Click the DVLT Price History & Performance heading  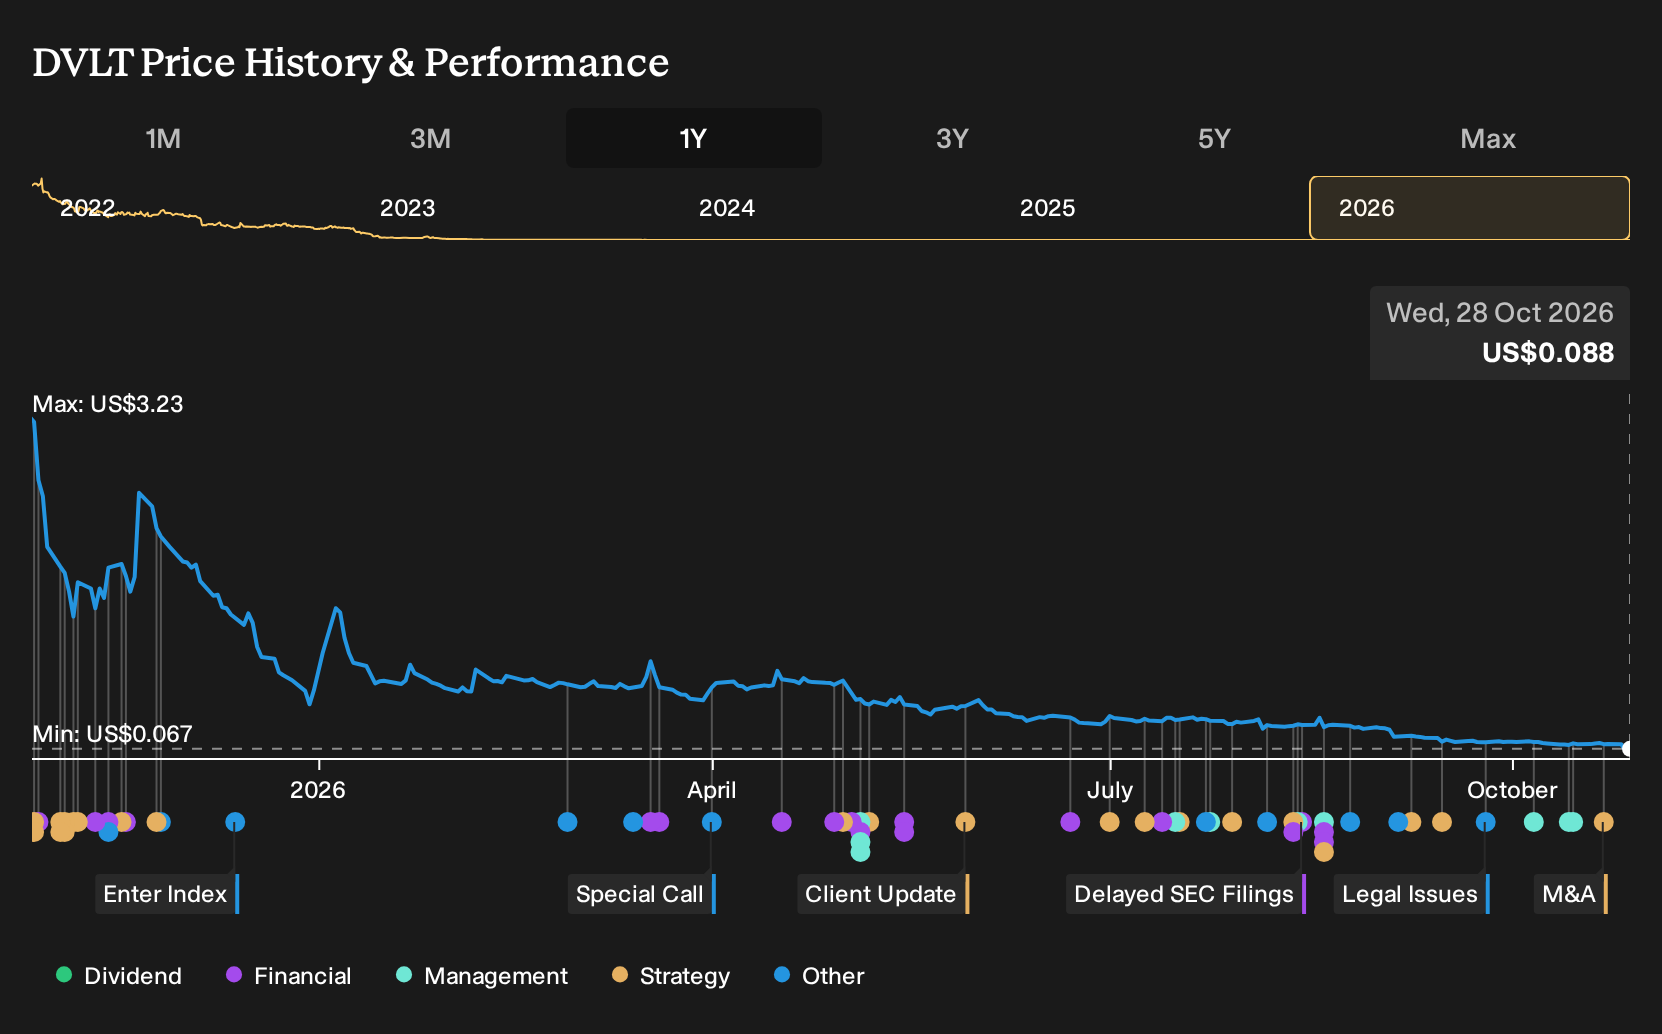click(351, 62)
